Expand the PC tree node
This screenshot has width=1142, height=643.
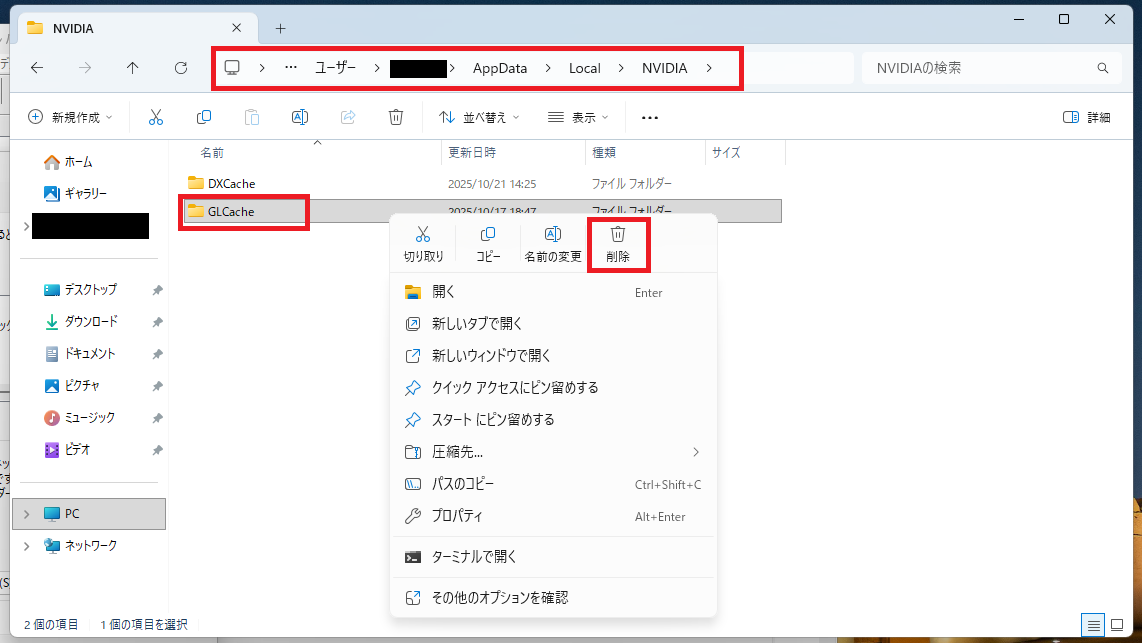click(27, 514)
